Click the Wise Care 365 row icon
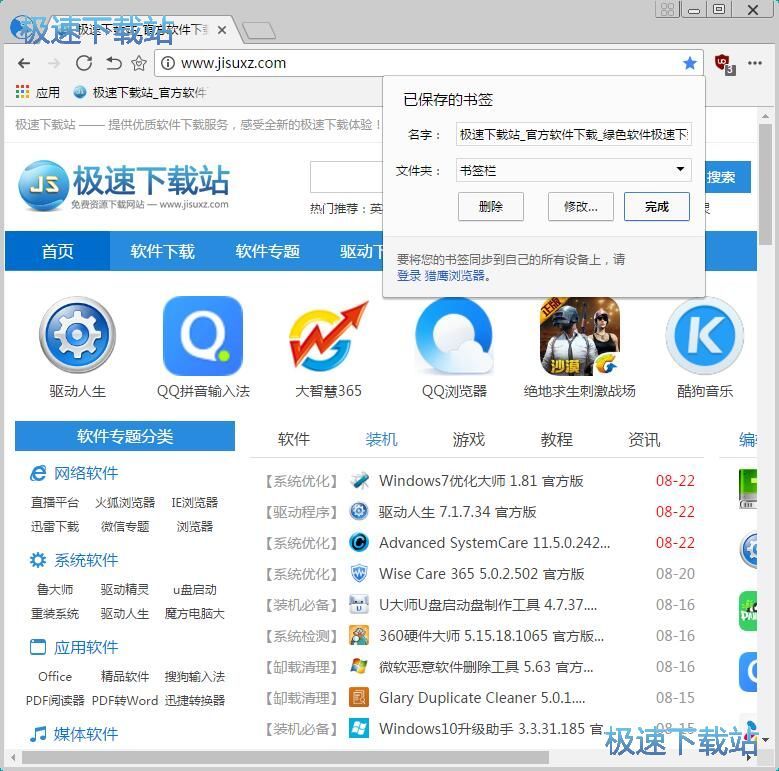 359,574
